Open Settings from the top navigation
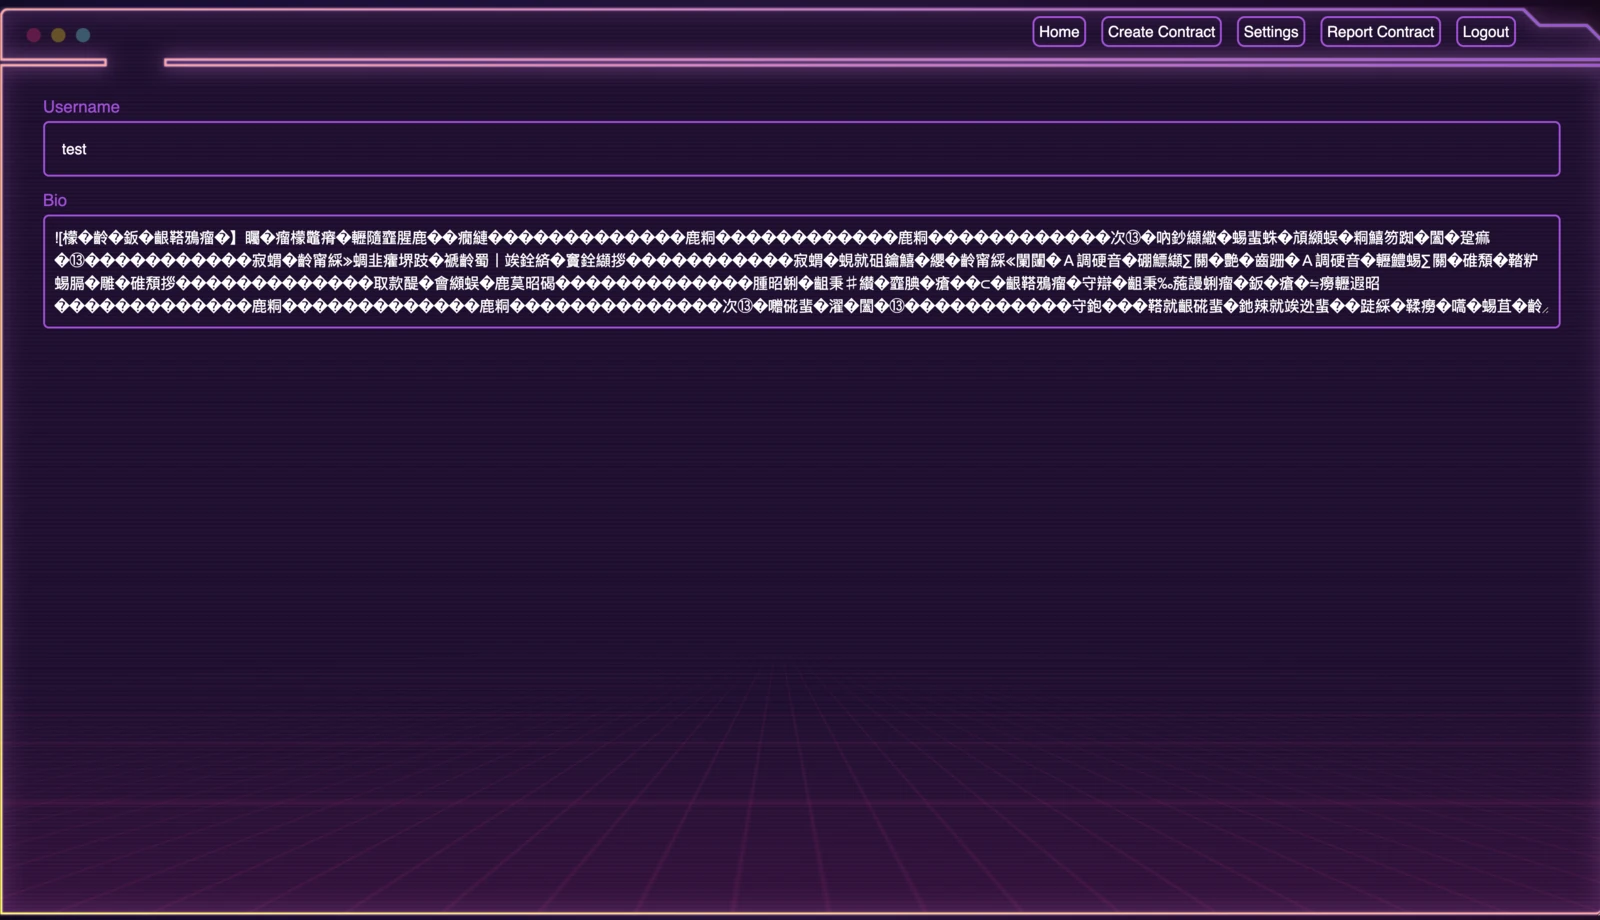Screen dimensions: 1600x920 1271,32
